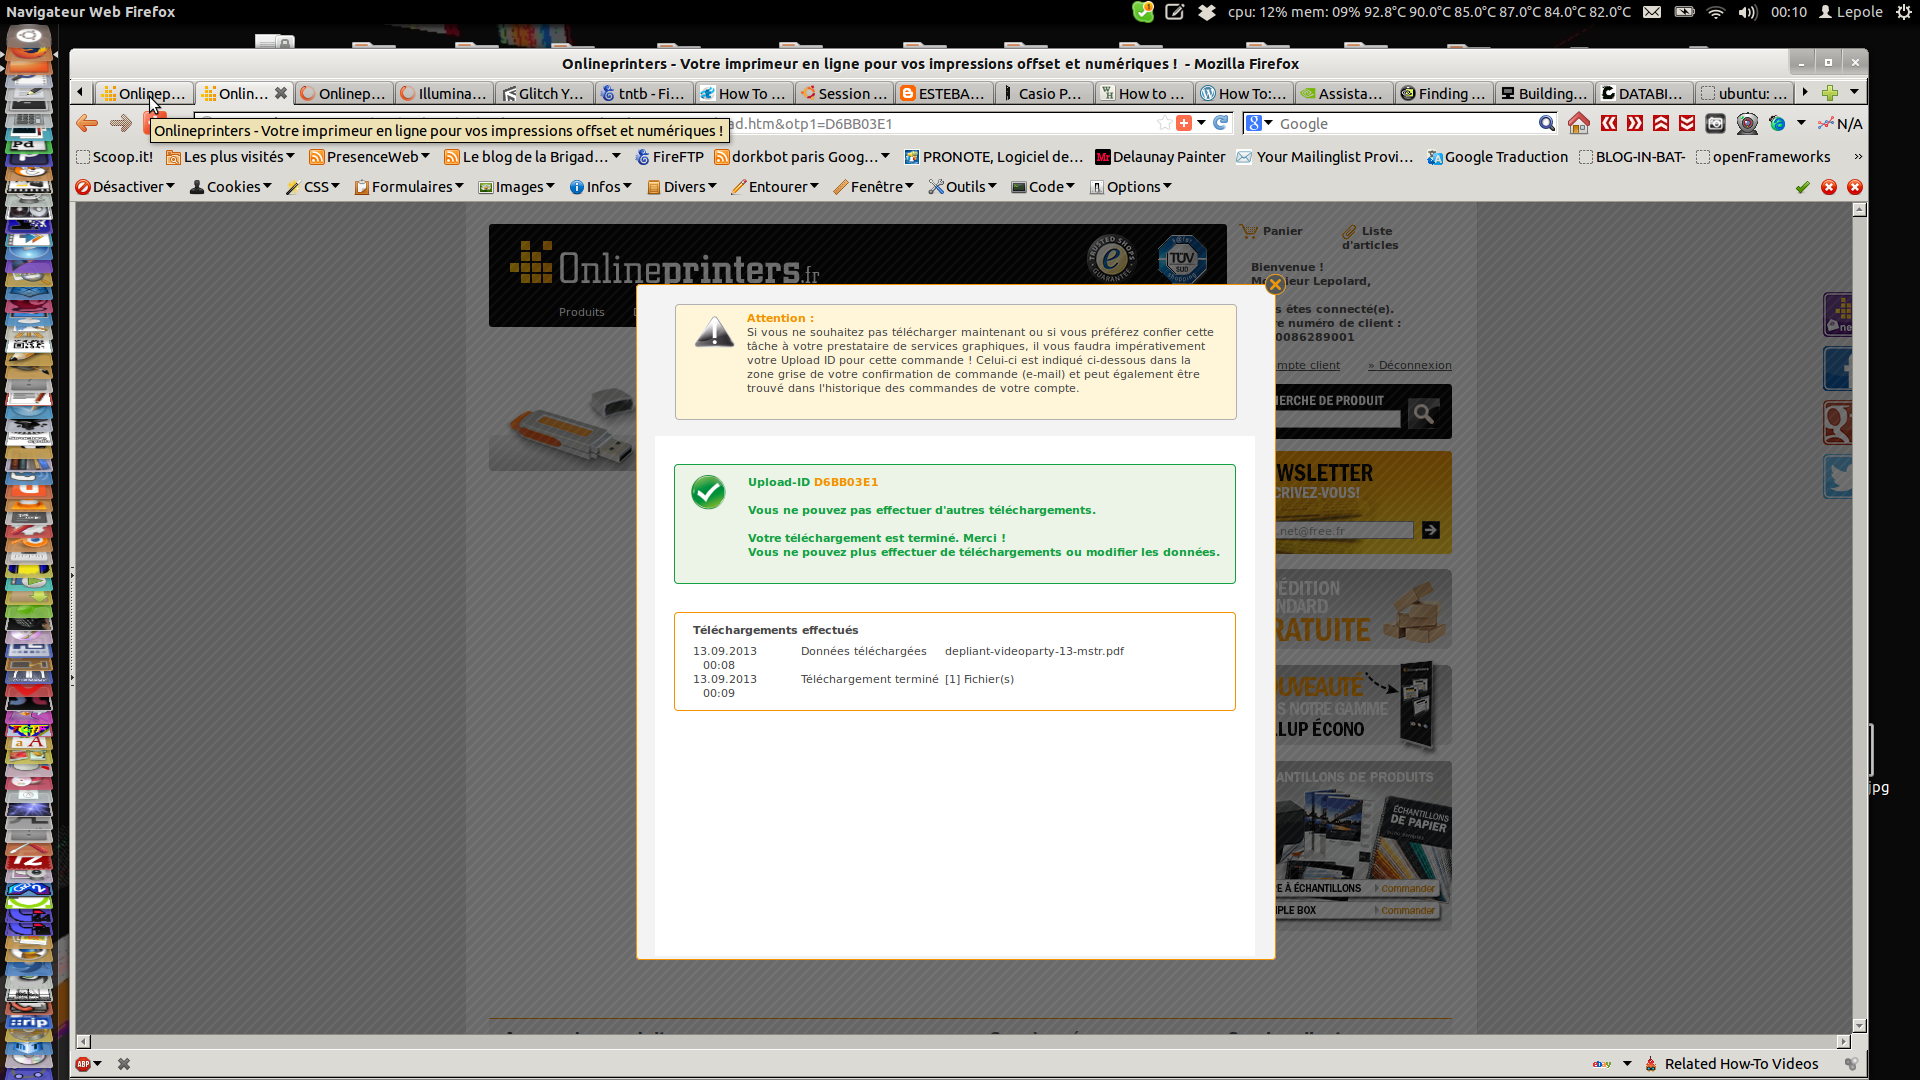Click the horizontal scrollbar at the page bottom
The image size is (1920, 1080).
coord(960,1041)
